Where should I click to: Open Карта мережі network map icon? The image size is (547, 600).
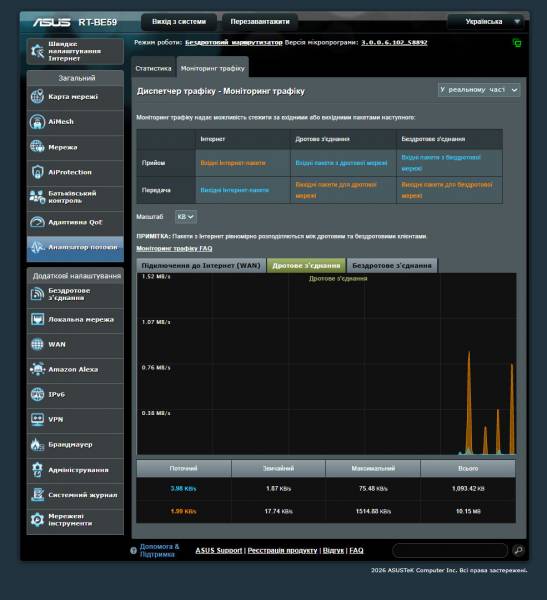click(x=38, y=96)
